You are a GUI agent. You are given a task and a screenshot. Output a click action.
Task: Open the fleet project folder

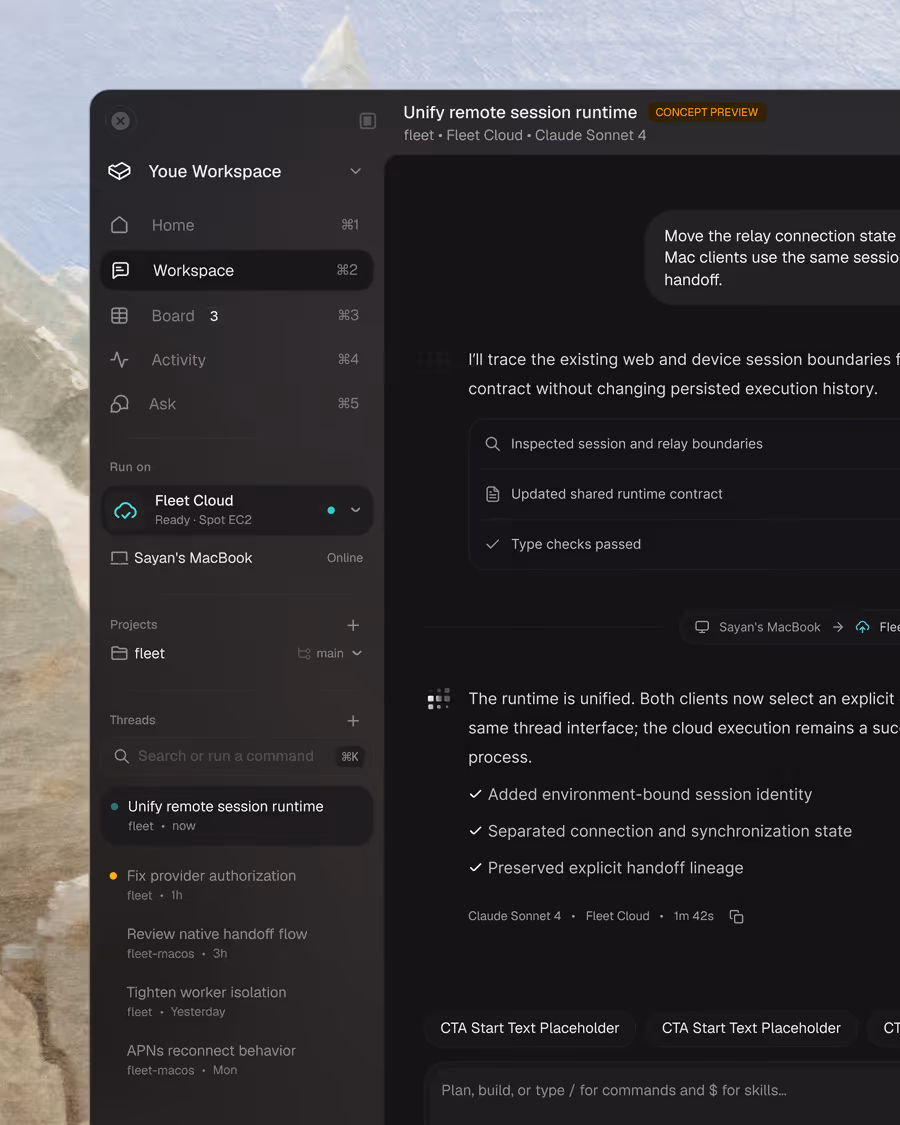[x=138, y=654]
